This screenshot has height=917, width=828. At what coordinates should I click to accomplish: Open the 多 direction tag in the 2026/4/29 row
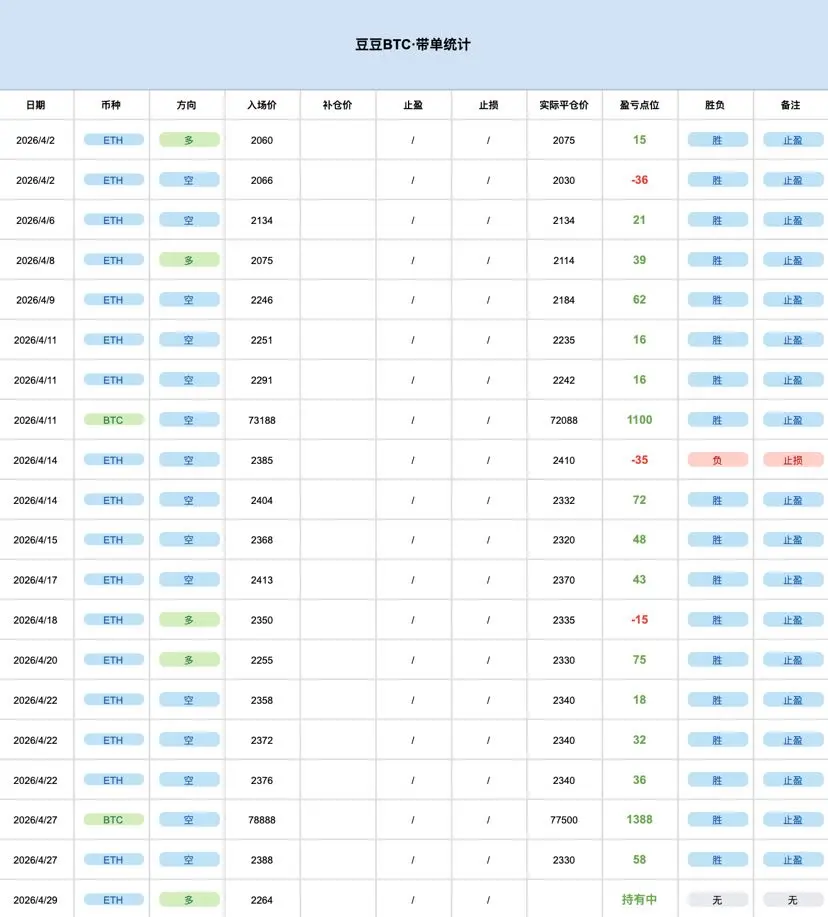point(189,900)
